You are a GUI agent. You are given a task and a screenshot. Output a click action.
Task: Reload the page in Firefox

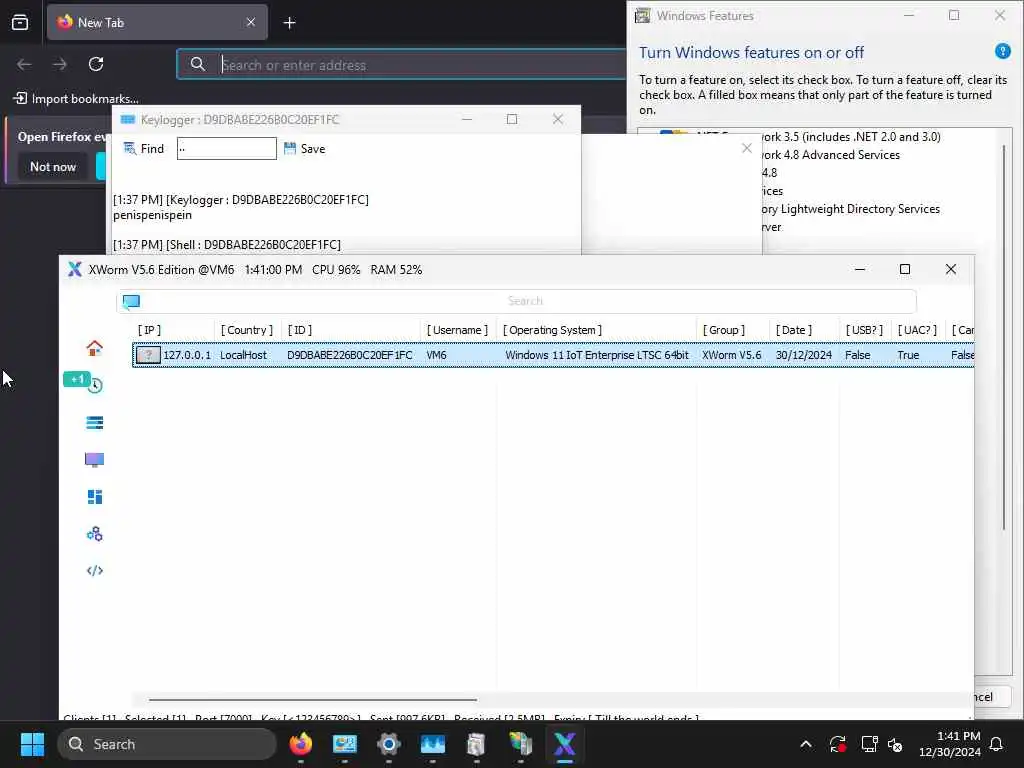pos(96,64)
